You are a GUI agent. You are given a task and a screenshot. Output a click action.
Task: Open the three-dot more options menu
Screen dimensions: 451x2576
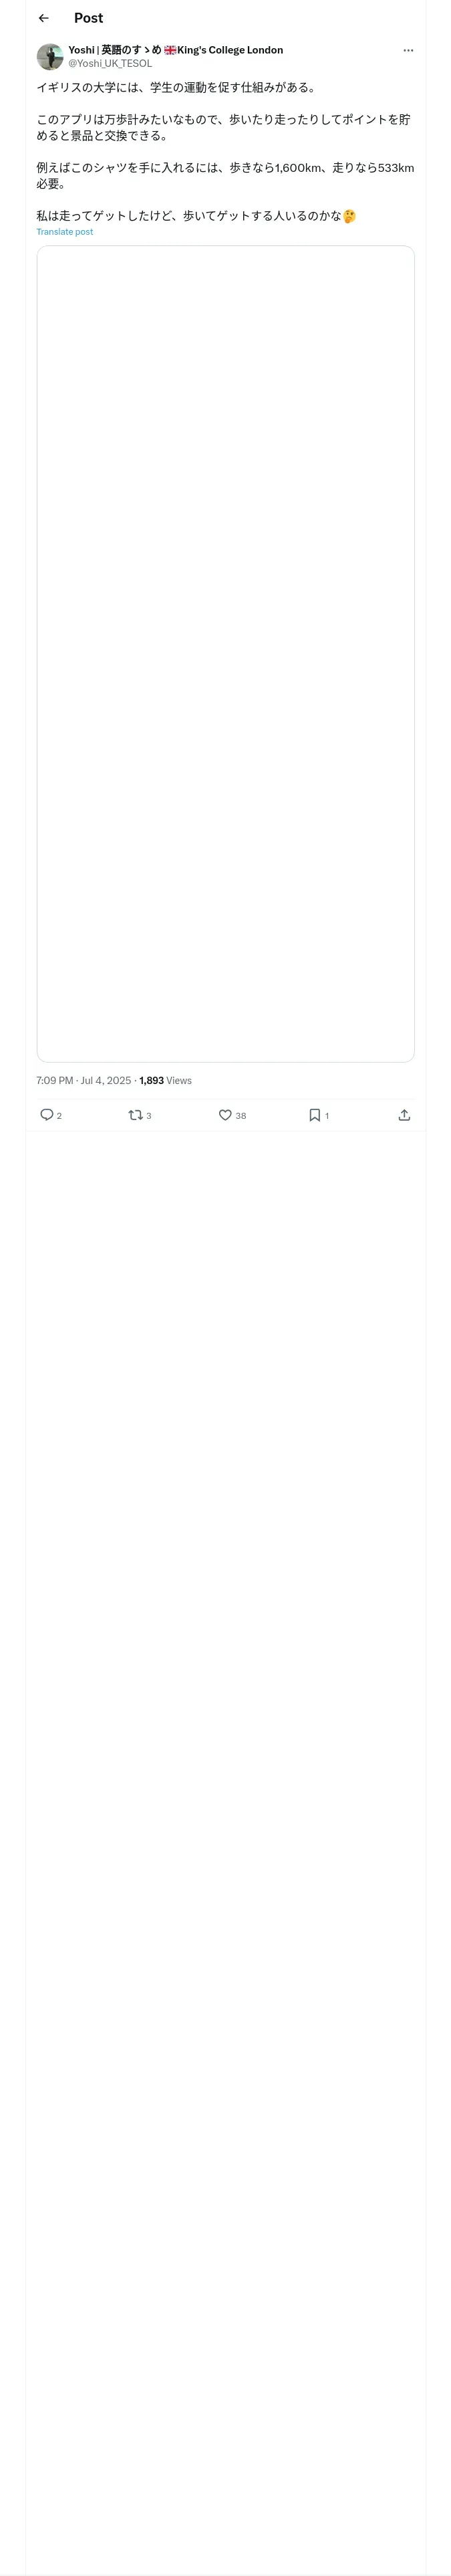[408, 50]
